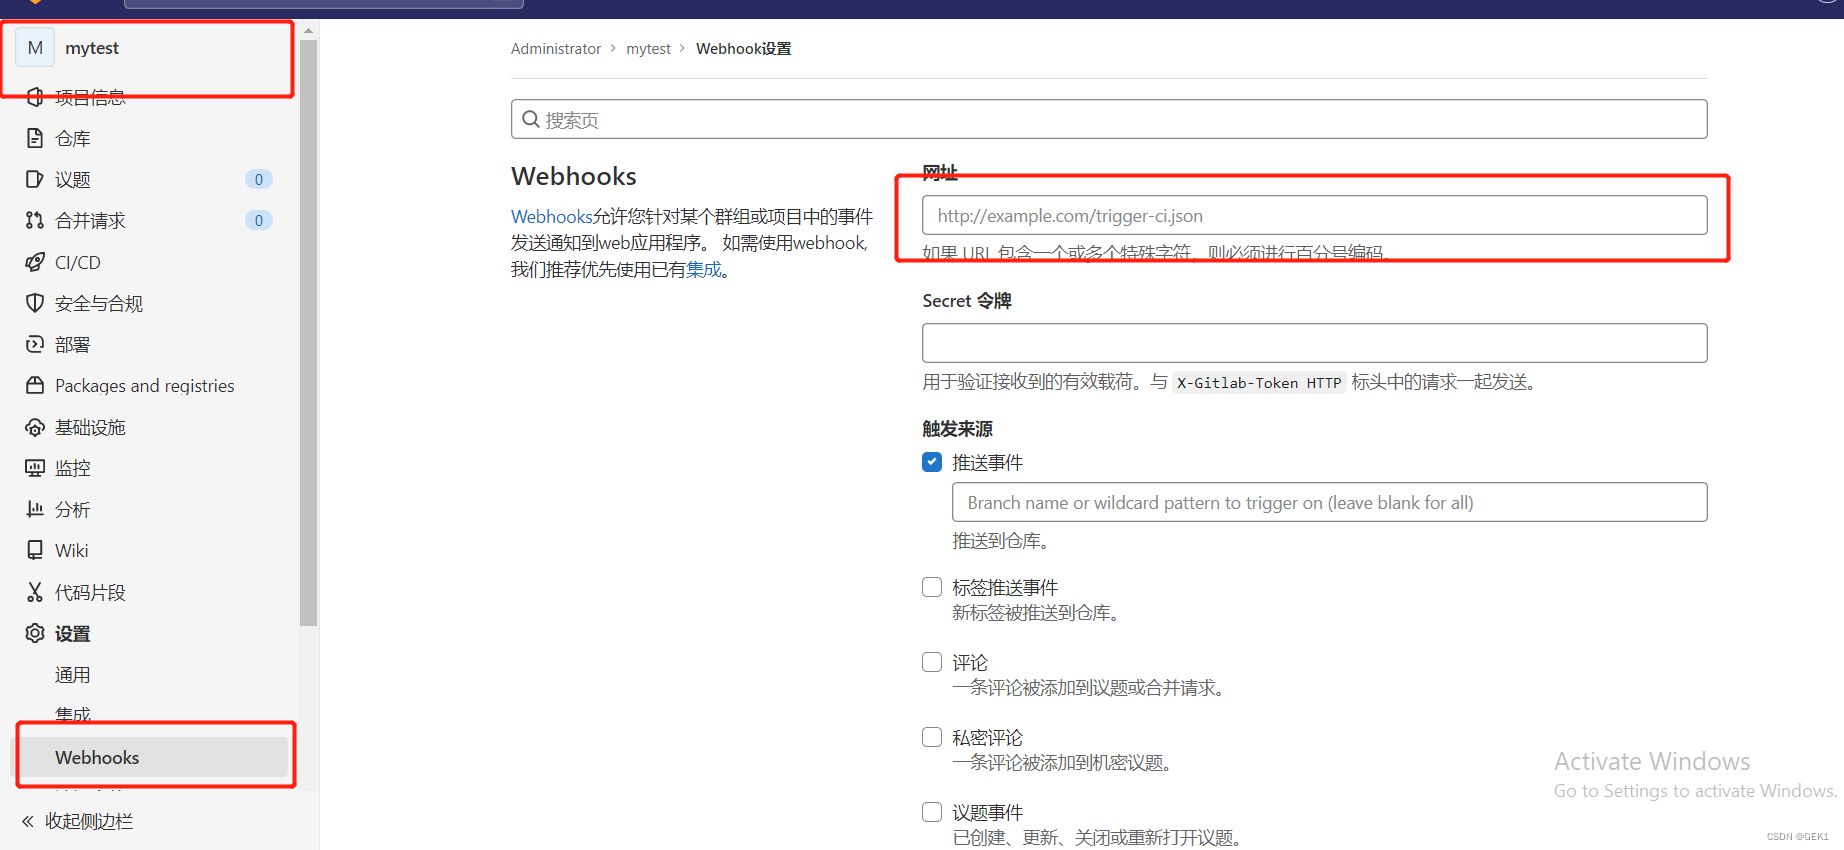Screen dimensions: 1844x850
Task: Click the security shield icon (安全与合规)
Action: 35,303
